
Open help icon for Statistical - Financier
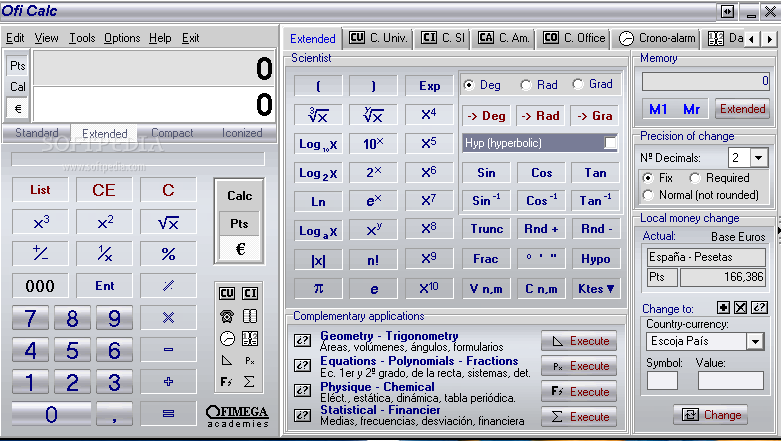click(302, 415)
